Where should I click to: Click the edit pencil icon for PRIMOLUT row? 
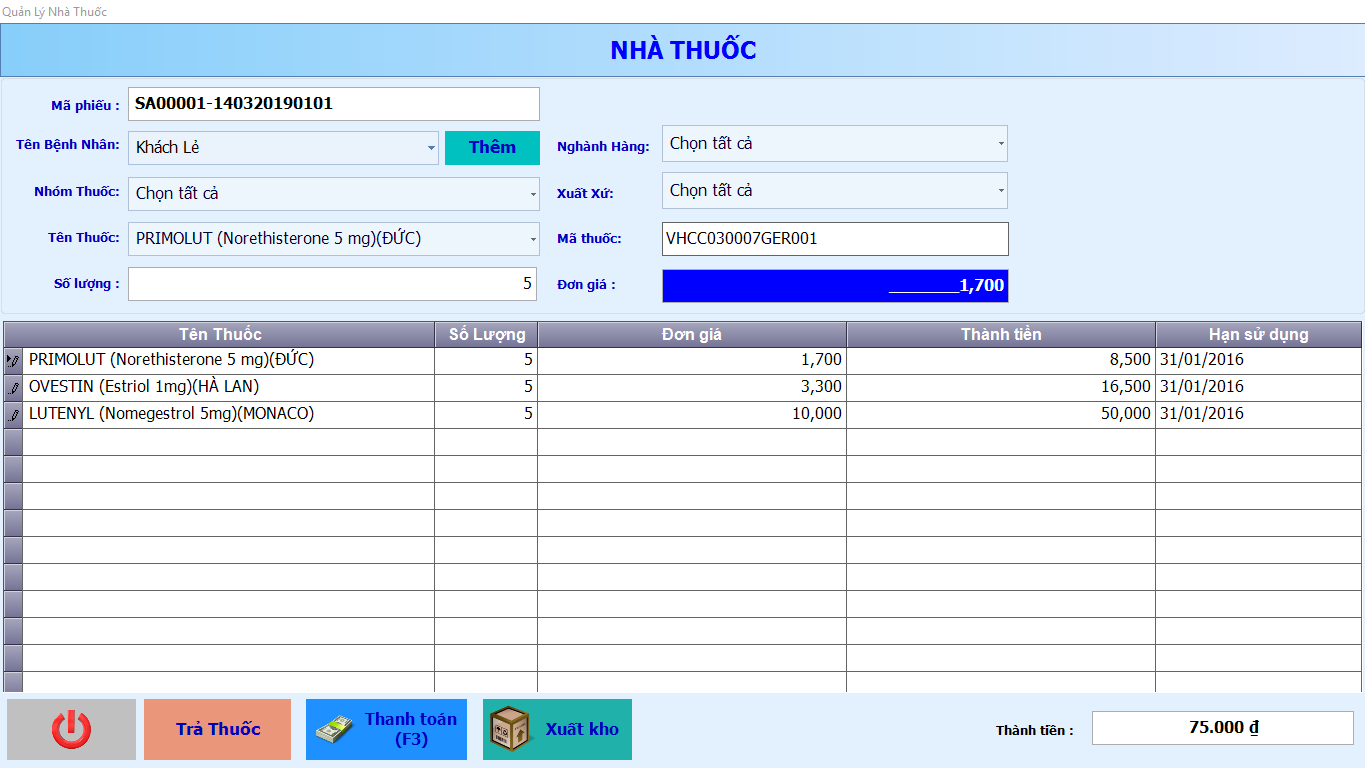tap(14, 360)
